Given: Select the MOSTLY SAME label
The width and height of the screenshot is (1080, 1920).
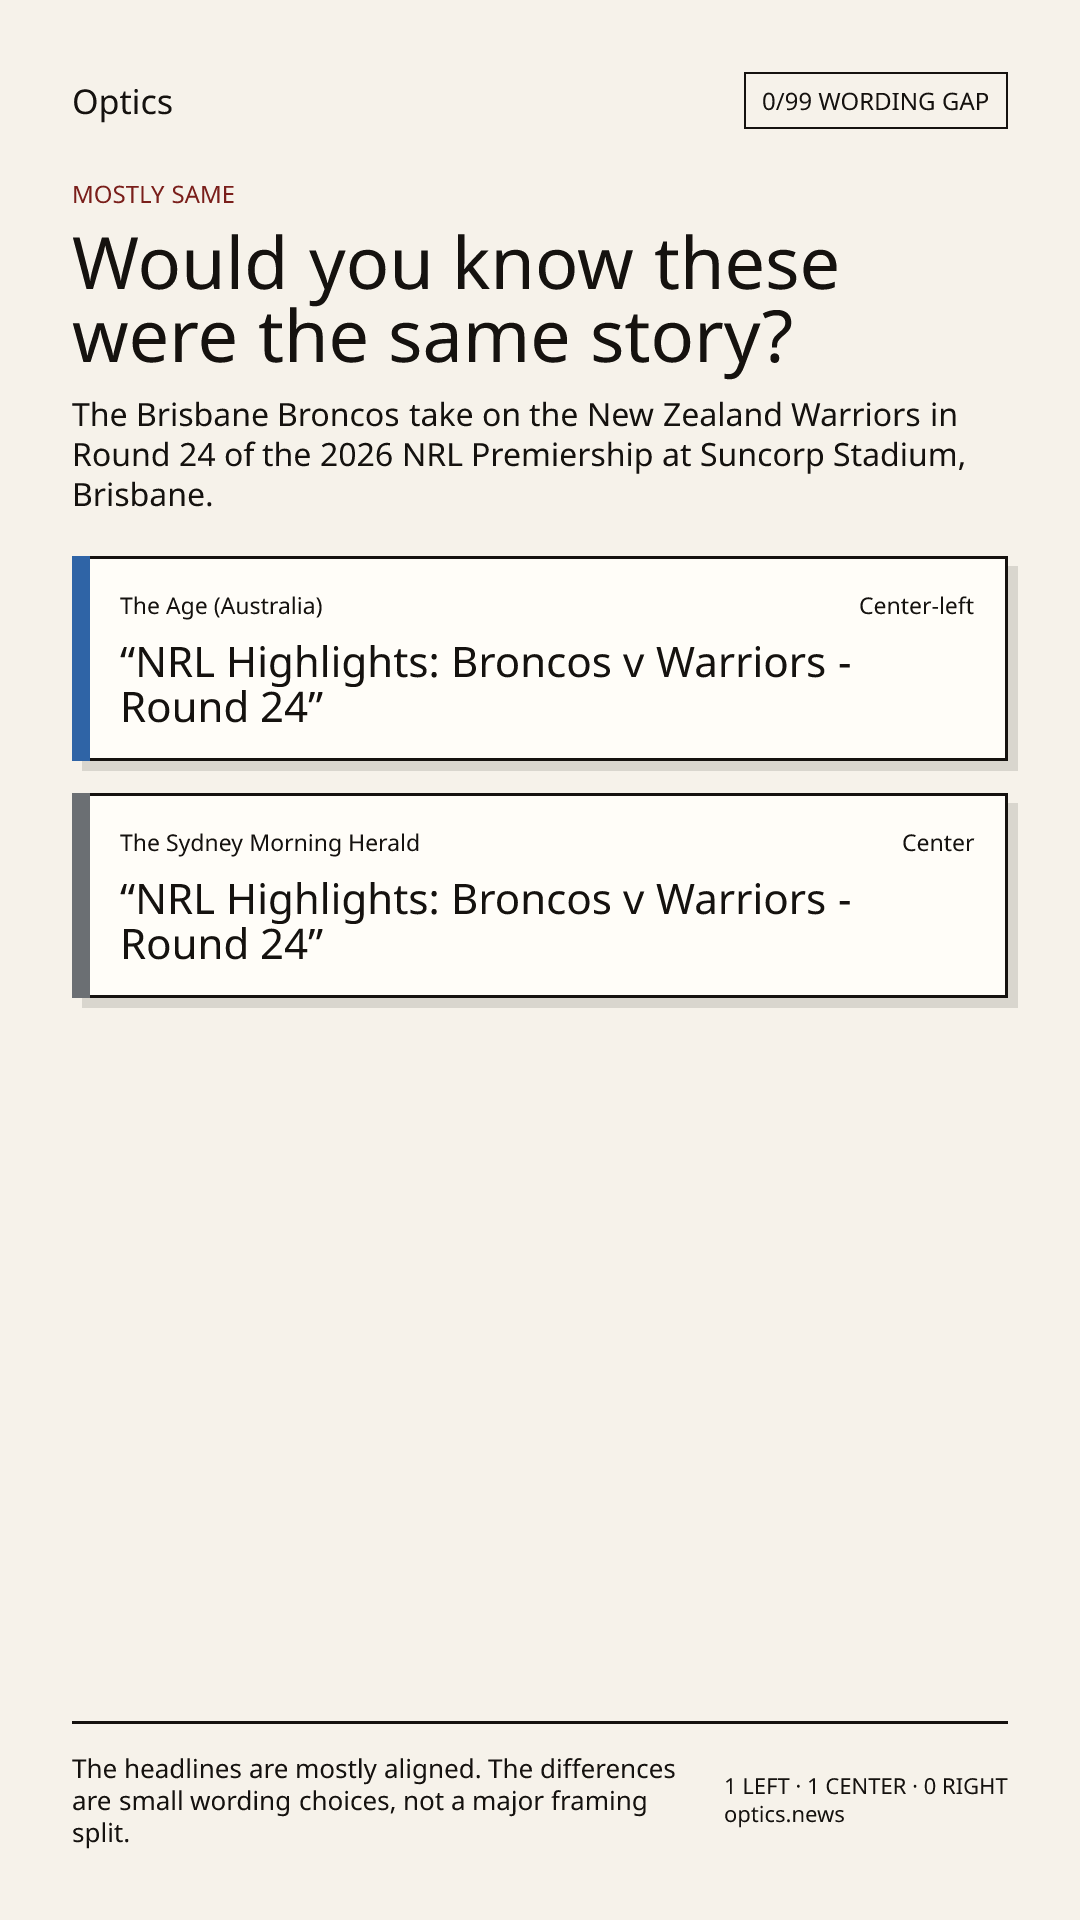Looking at the screenshot, I should pyautogui.click(x=153, y=195).
